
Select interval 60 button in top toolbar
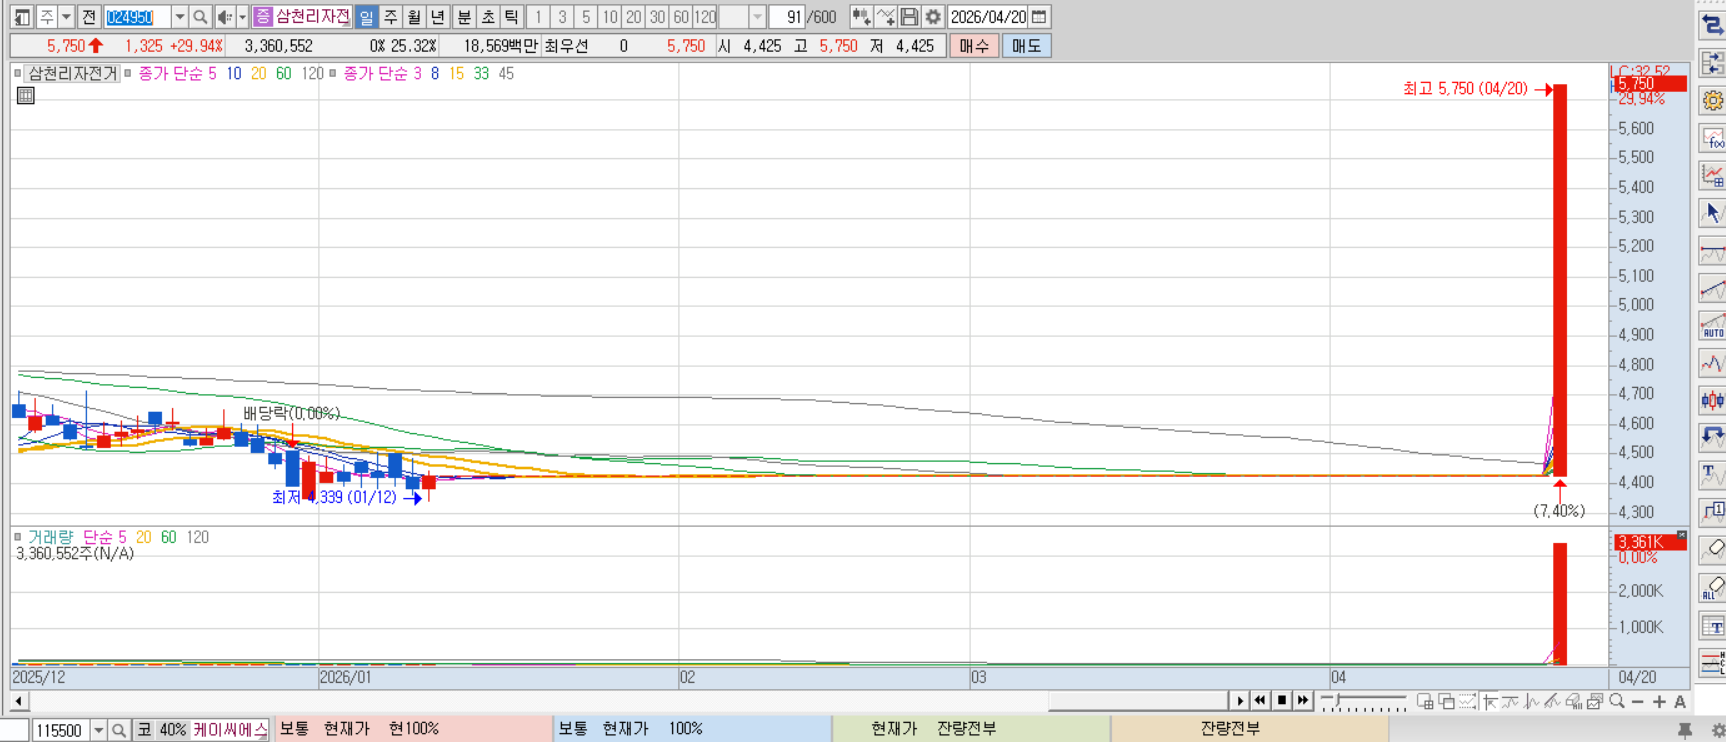click(x=681, y=17)
